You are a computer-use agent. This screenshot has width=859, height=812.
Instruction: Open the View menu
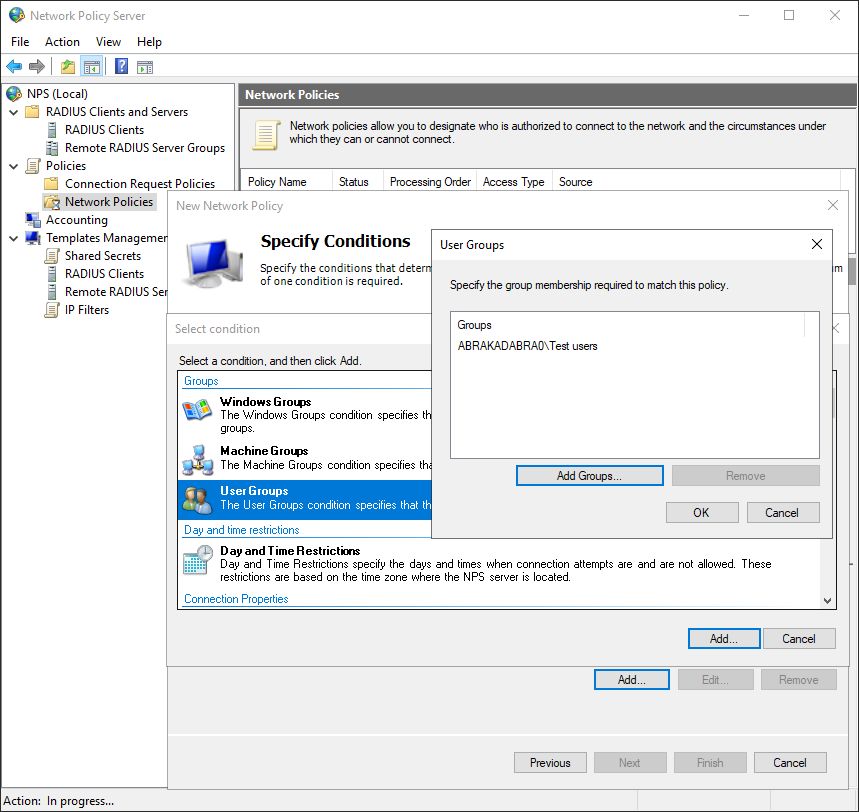point(108,42)
